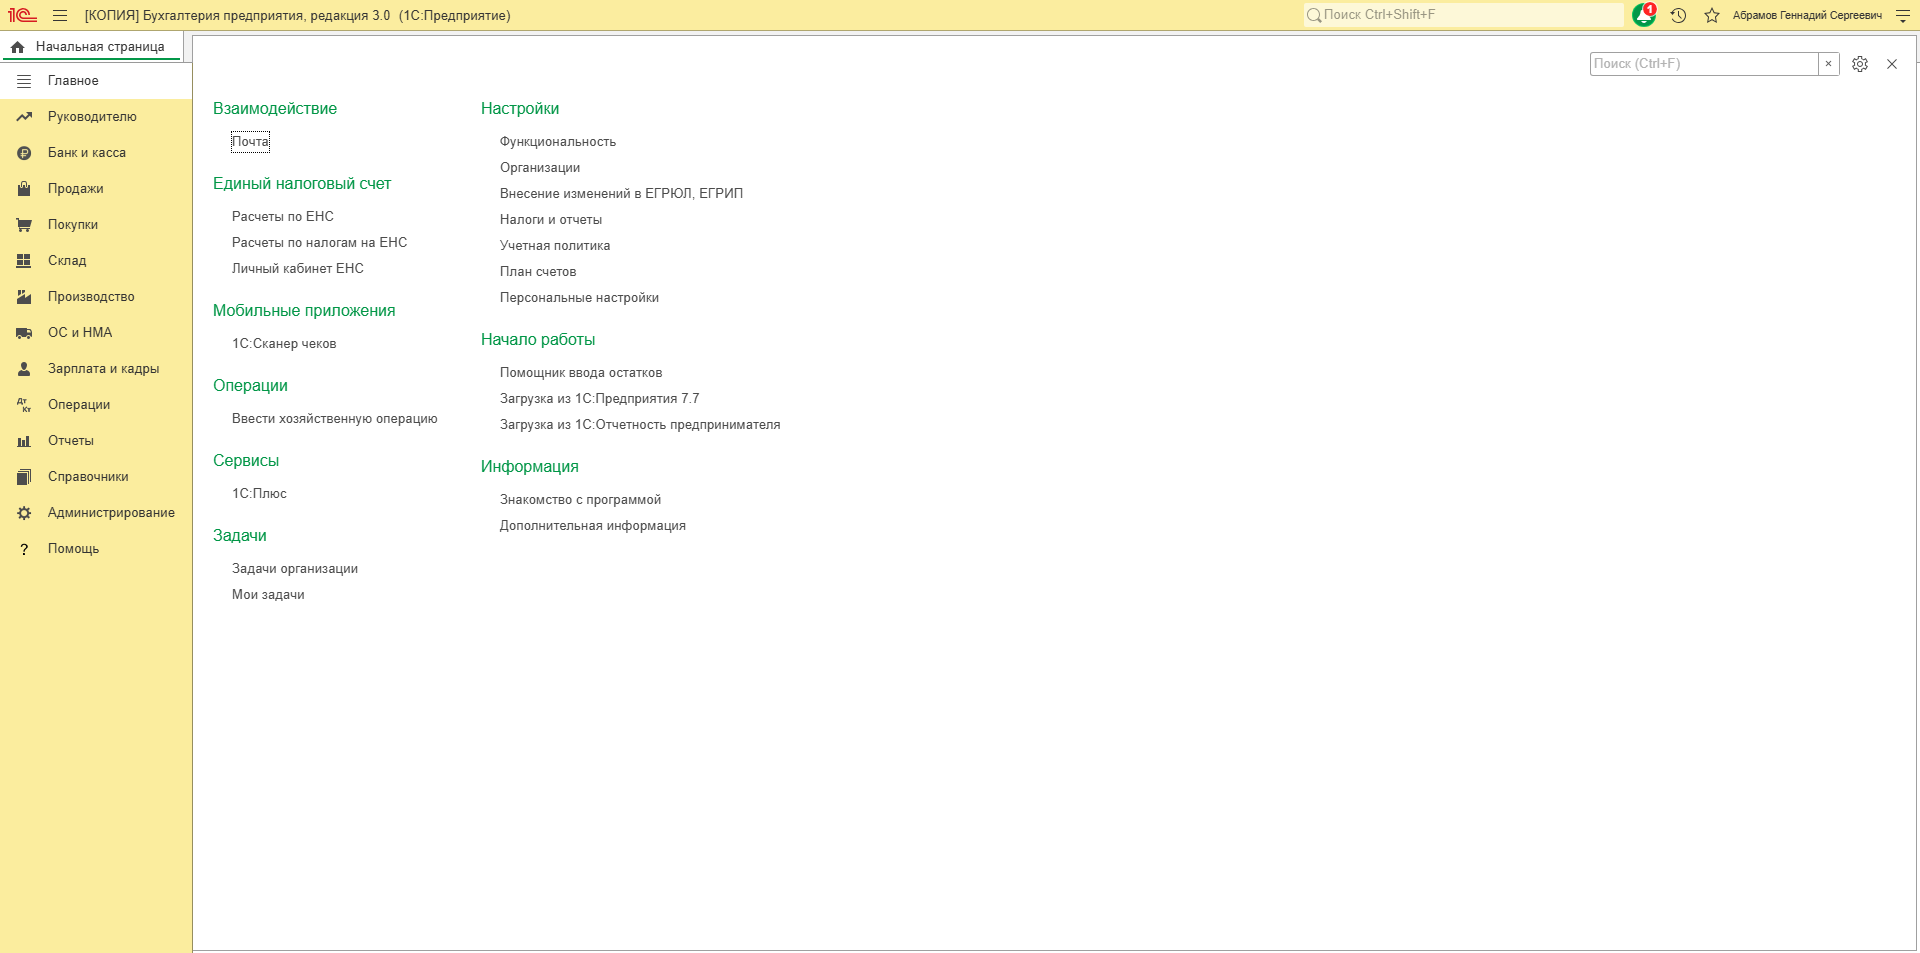Open Загрузка из 1С:Предприятия 7.7
This screenshot has width=1920, height=953.
tap(599, 399)
